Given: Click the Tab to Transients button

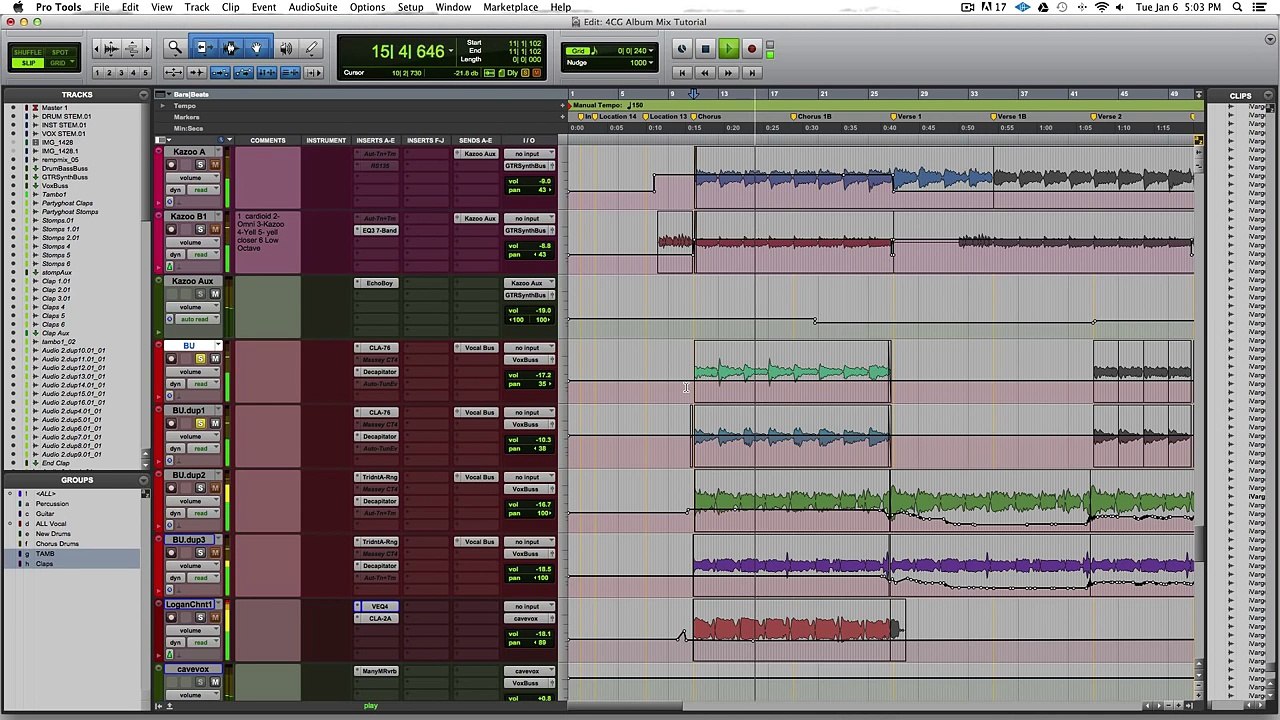Looking at the screenshot, I should (x=196, y=73).
